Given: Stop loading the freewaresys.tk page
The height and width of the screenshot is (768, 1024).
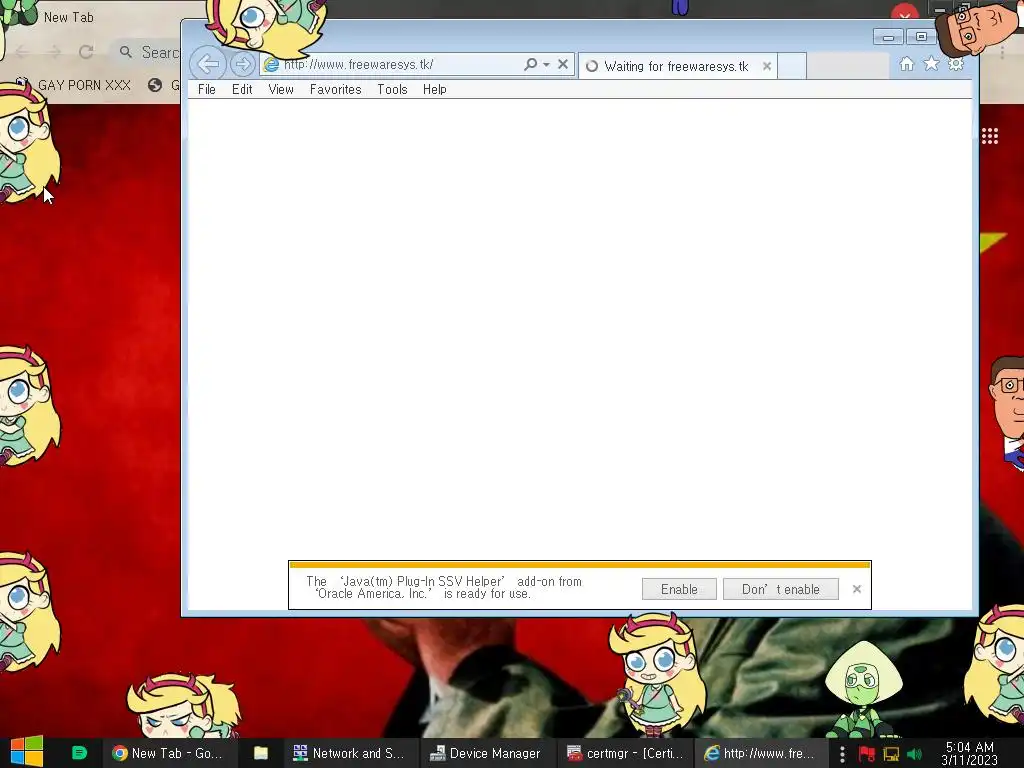Looking at the screenshot, I should pyautogui.click(x=563, y=64).
